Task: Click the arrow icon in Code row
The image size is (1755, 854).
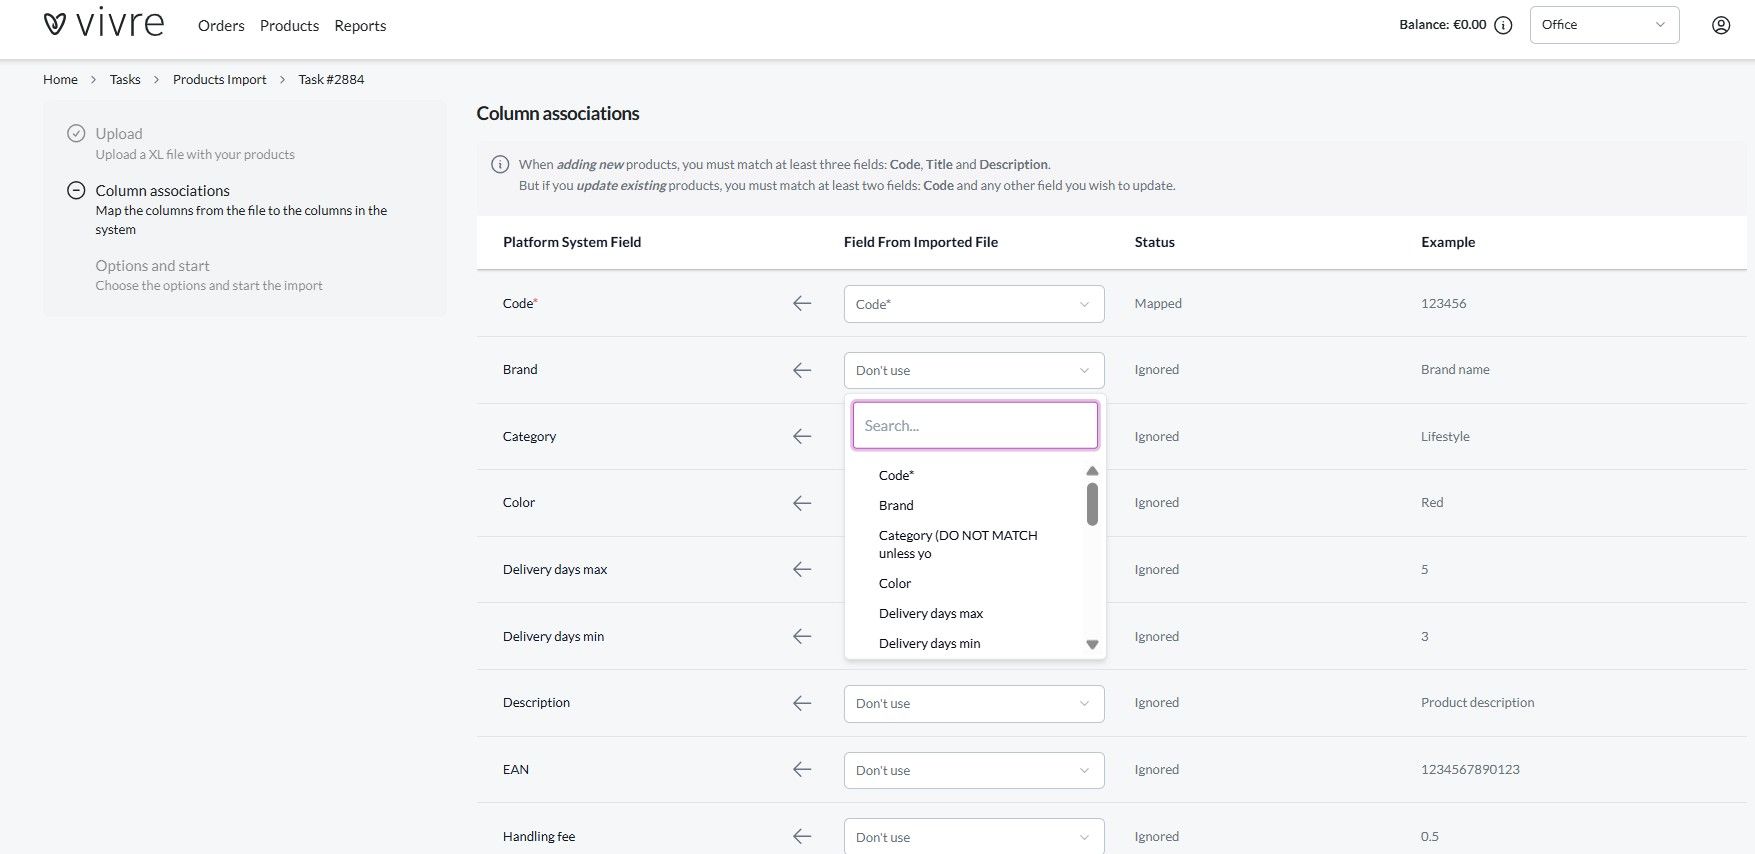Action: tap(802, 303)
